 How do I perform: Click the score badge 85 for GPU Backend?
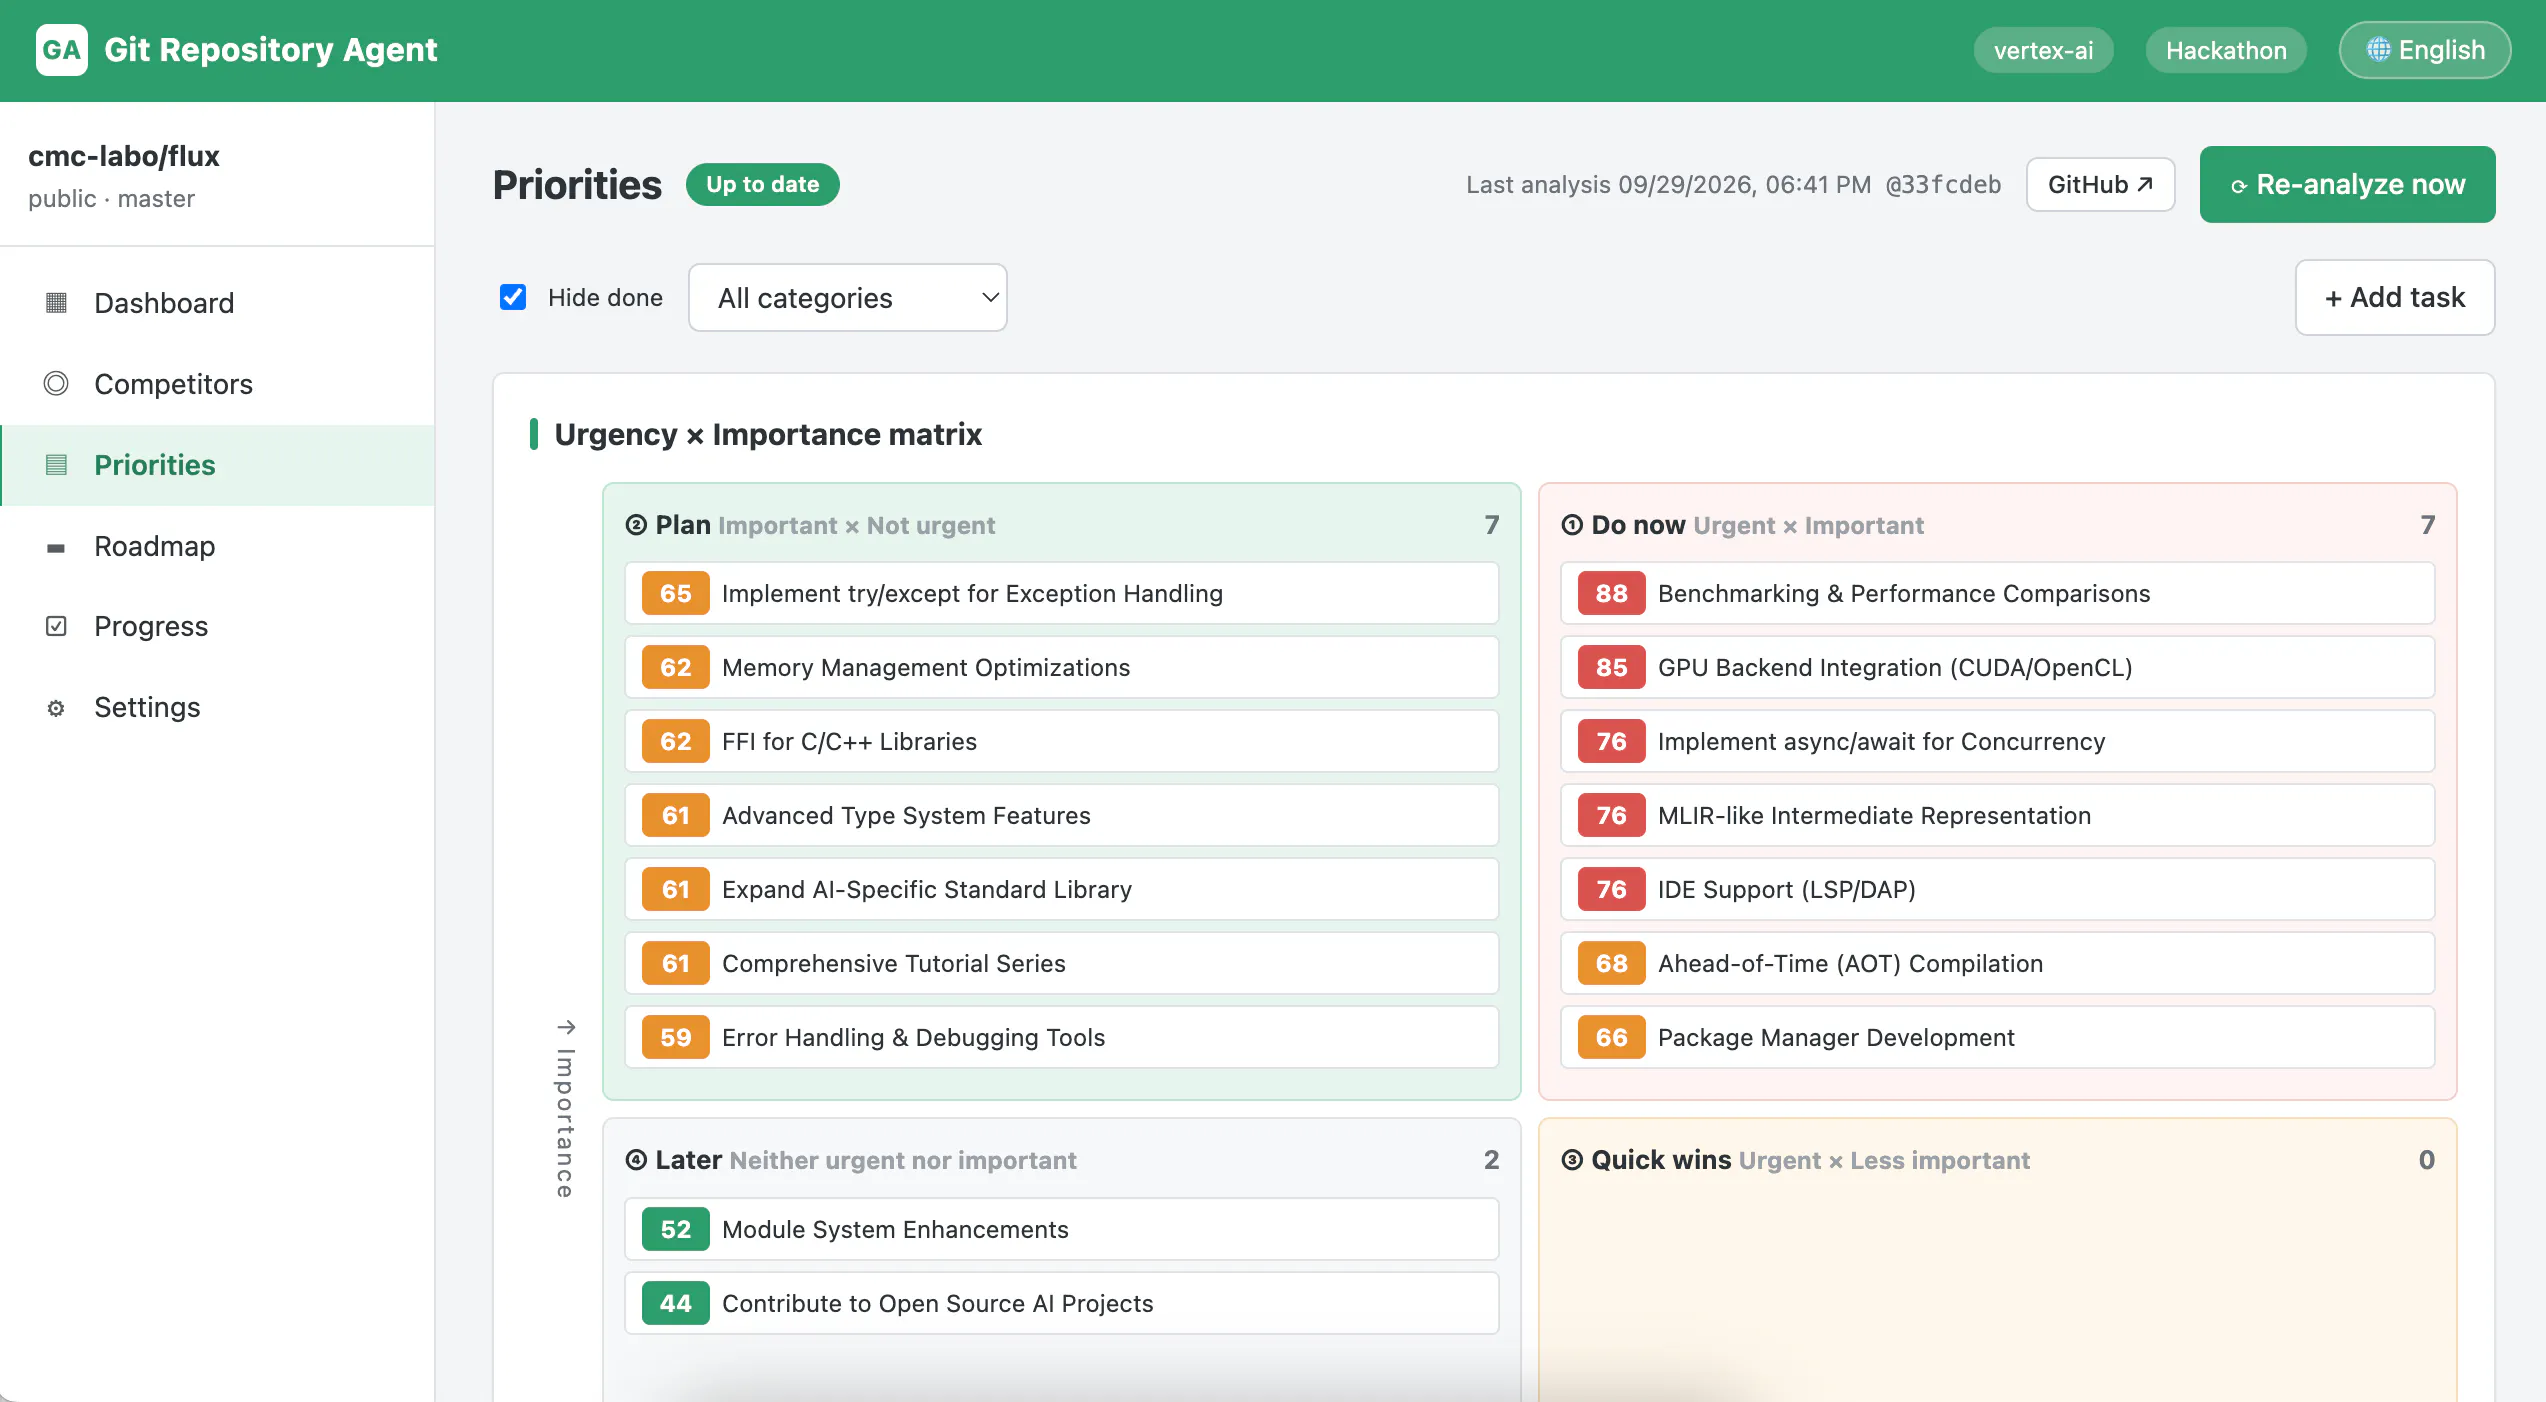pos(1611,667)
